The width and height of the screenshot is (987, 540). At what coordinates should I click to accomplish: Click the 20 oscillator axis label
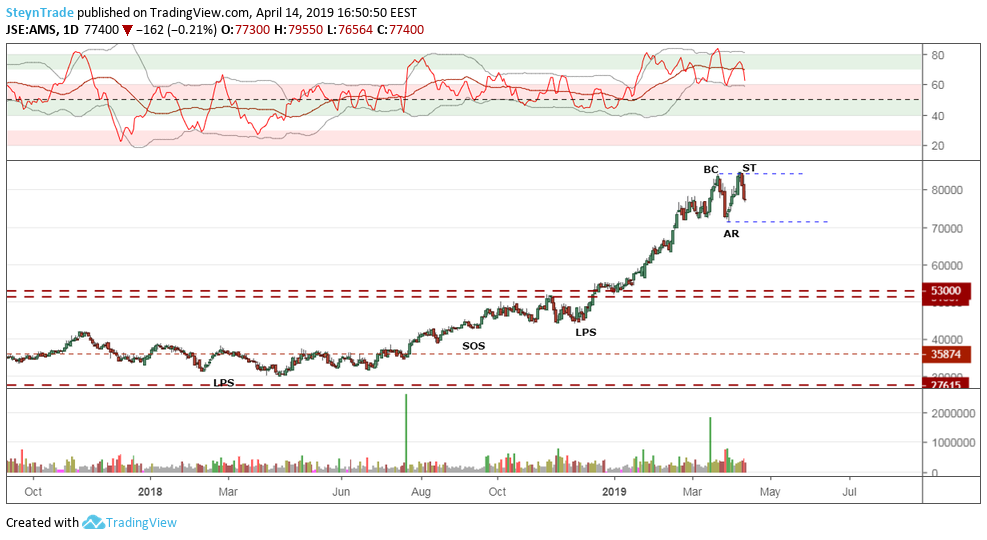[x=938, y=145]
